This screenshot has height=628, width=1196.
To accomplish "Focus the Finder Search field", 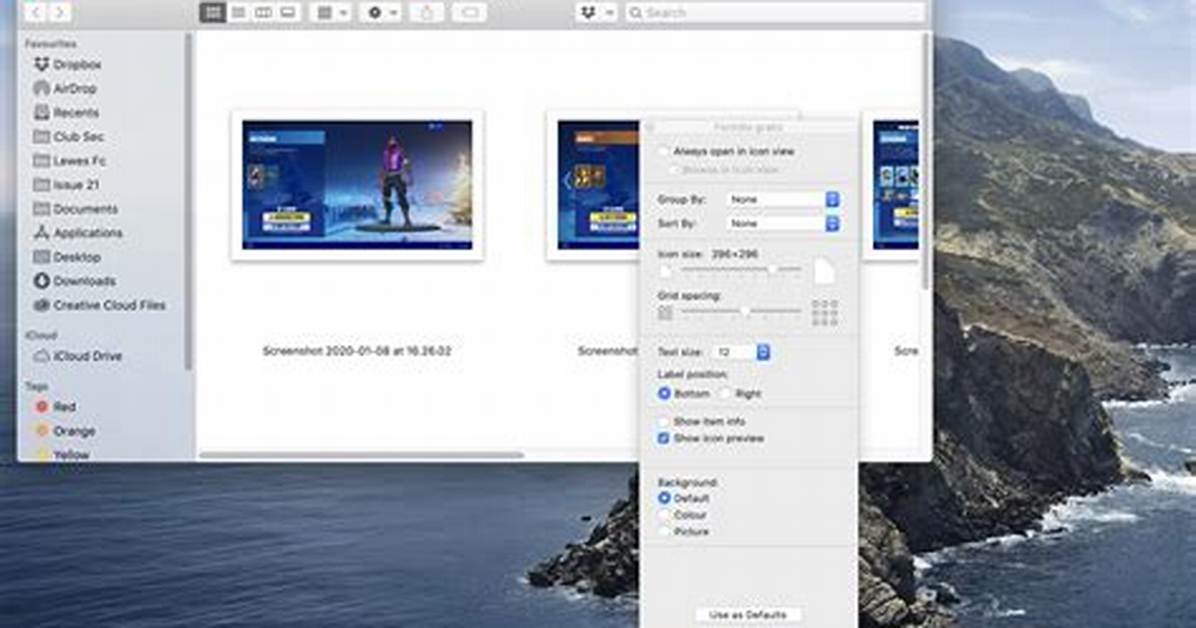I will pos(775,12).
